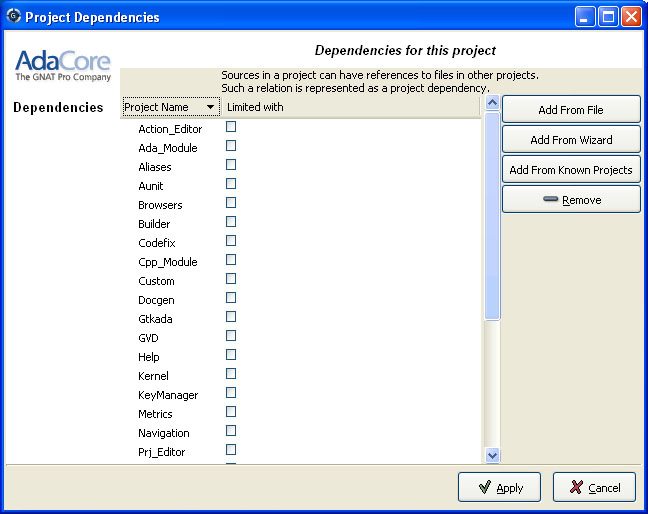
Task: Tick the Limited with checkbox for Gtkada
Action: (231, 317)
